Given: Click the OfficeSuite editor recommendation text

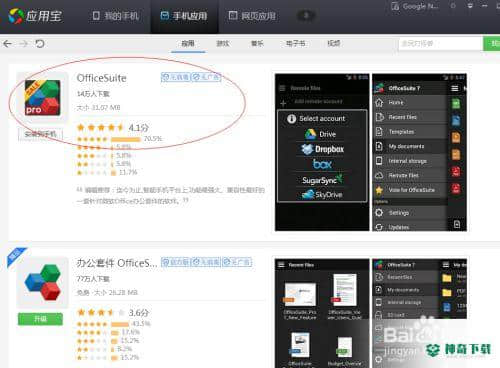Looking at the screenshot, I should (171, 195).
